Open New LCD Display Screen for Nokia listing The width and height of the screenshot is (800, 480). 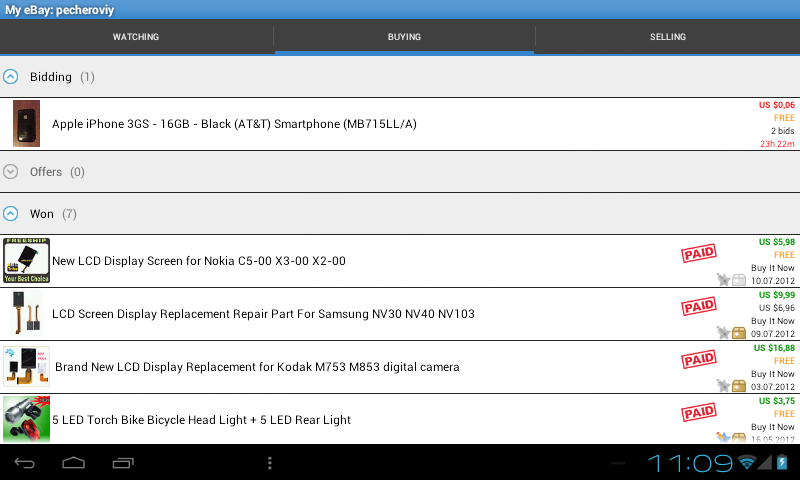(x=198, y=261)
